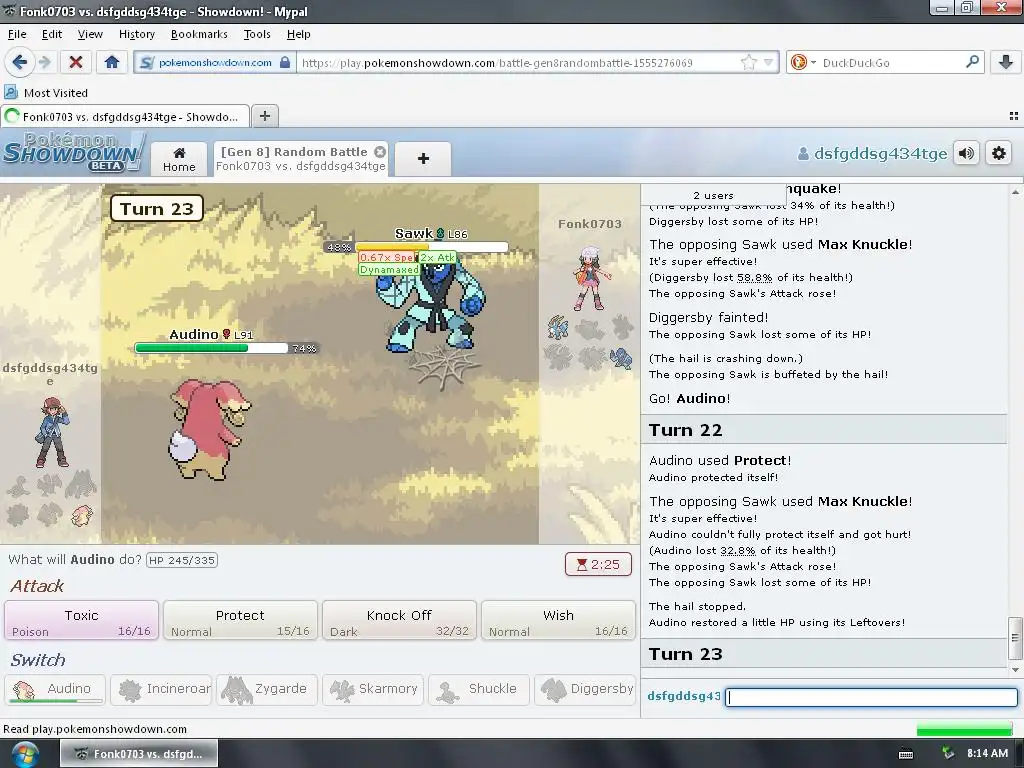Image resolution: width=1024 pixels, height=768 pixels.
Task: Open the downloads arrow button
Action: [x=1006, y=62]
